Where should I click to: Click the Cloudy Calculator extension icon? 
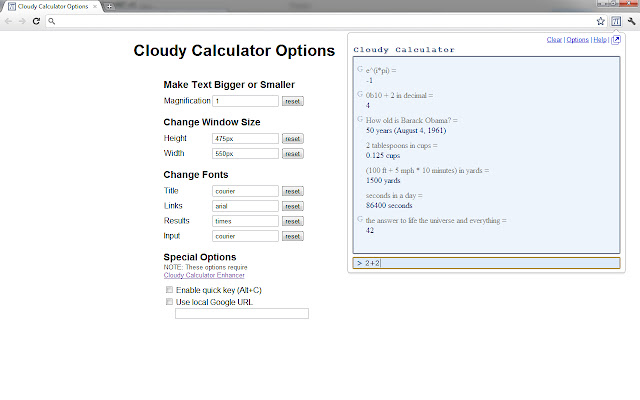click(x=617, y=20)
